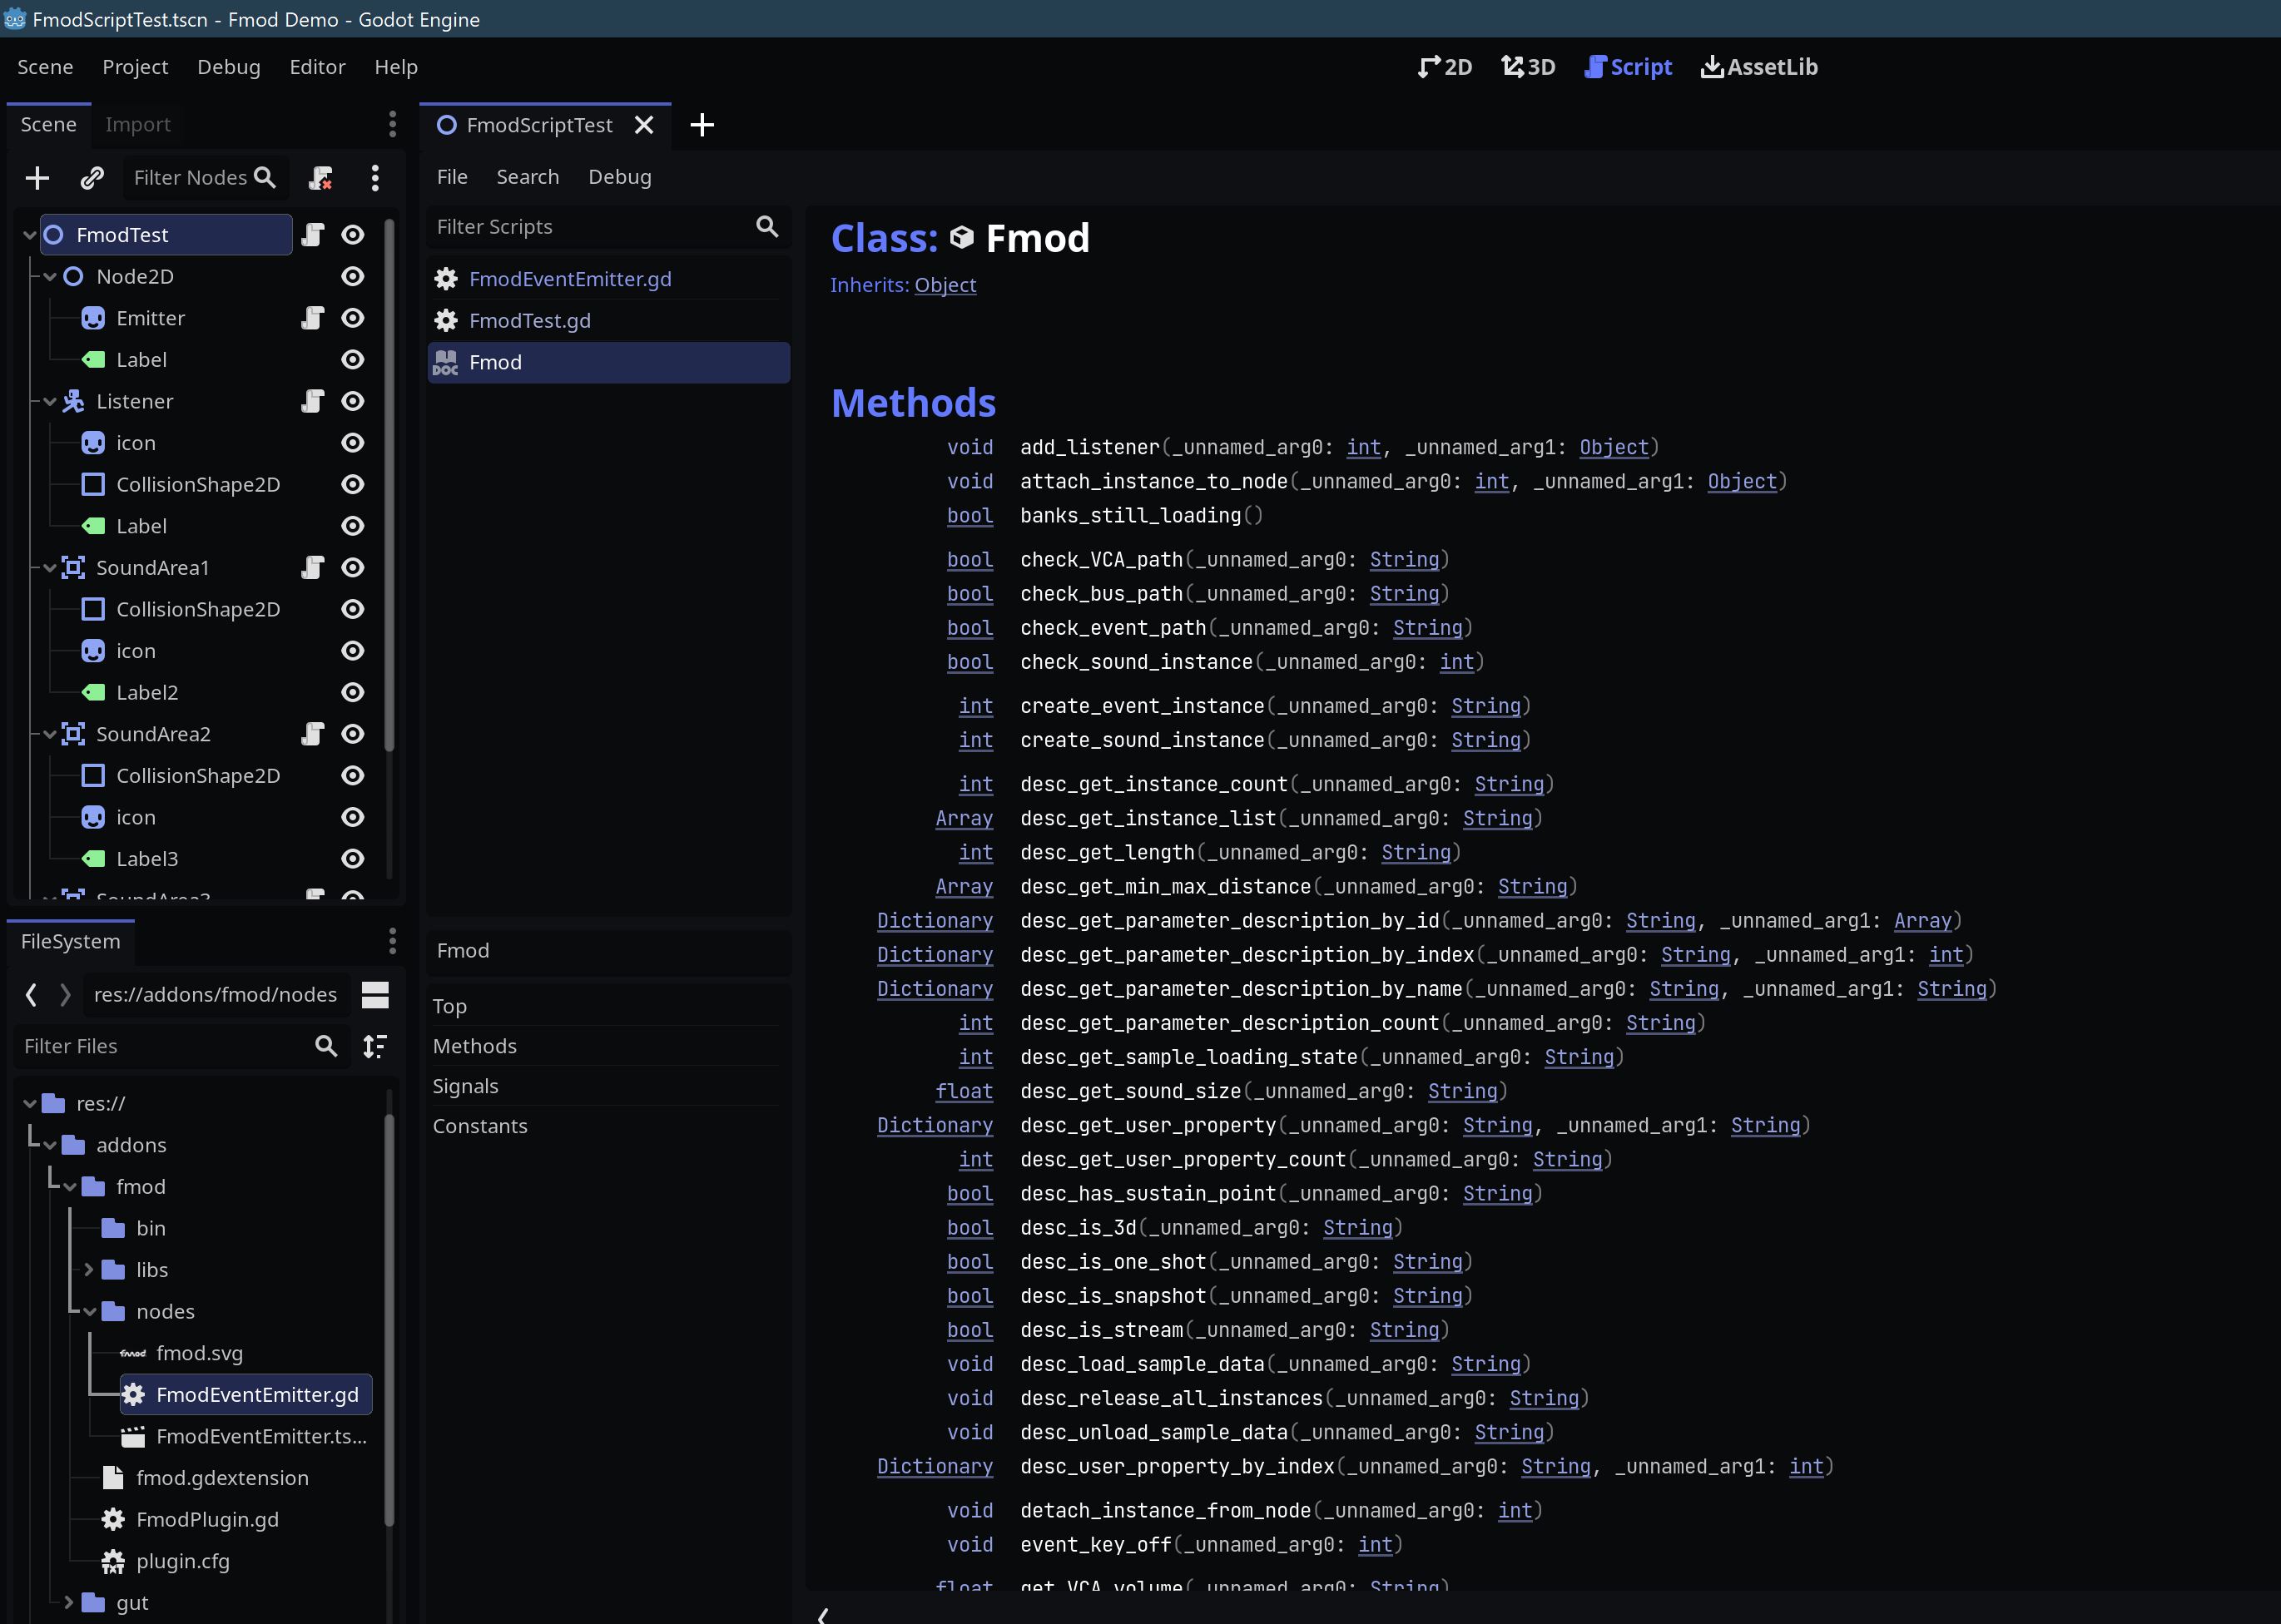The width and height of the screenshot is (2281, 1624).
Task: Click the file sort icon in FileSystem
Action: point(375,1046)
